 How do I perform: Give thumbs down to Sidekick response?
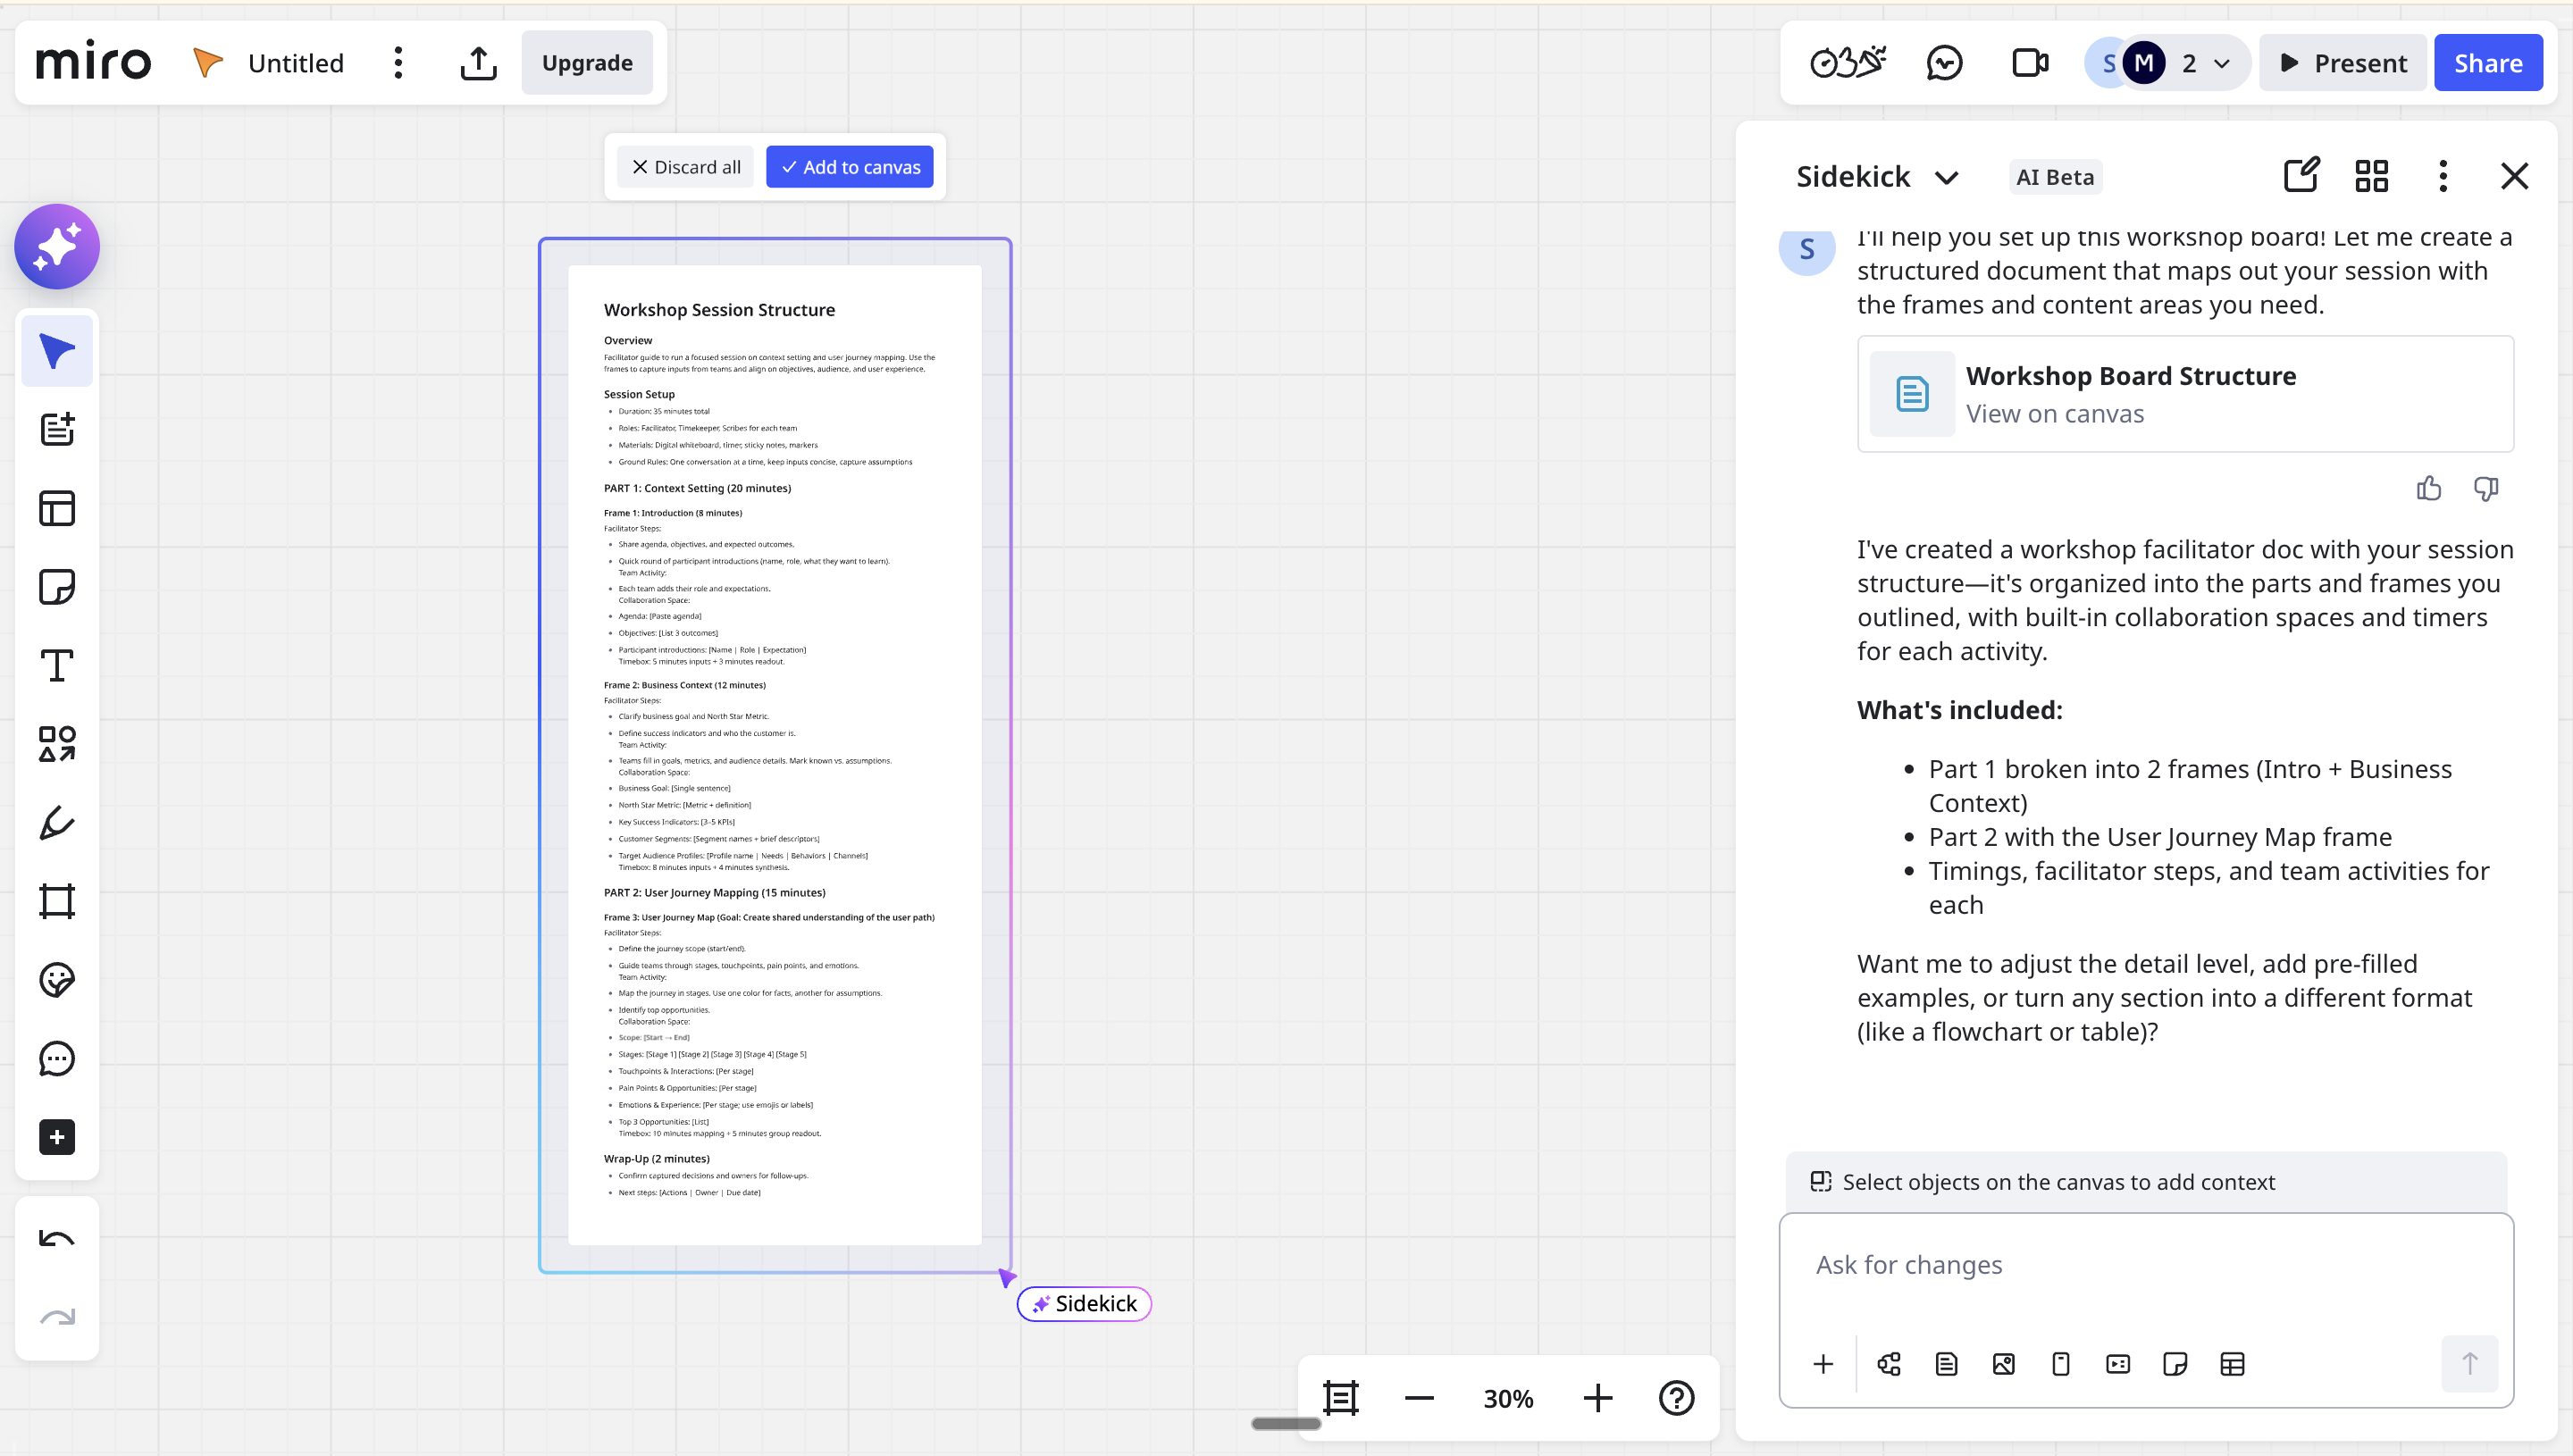(2485, 488)
